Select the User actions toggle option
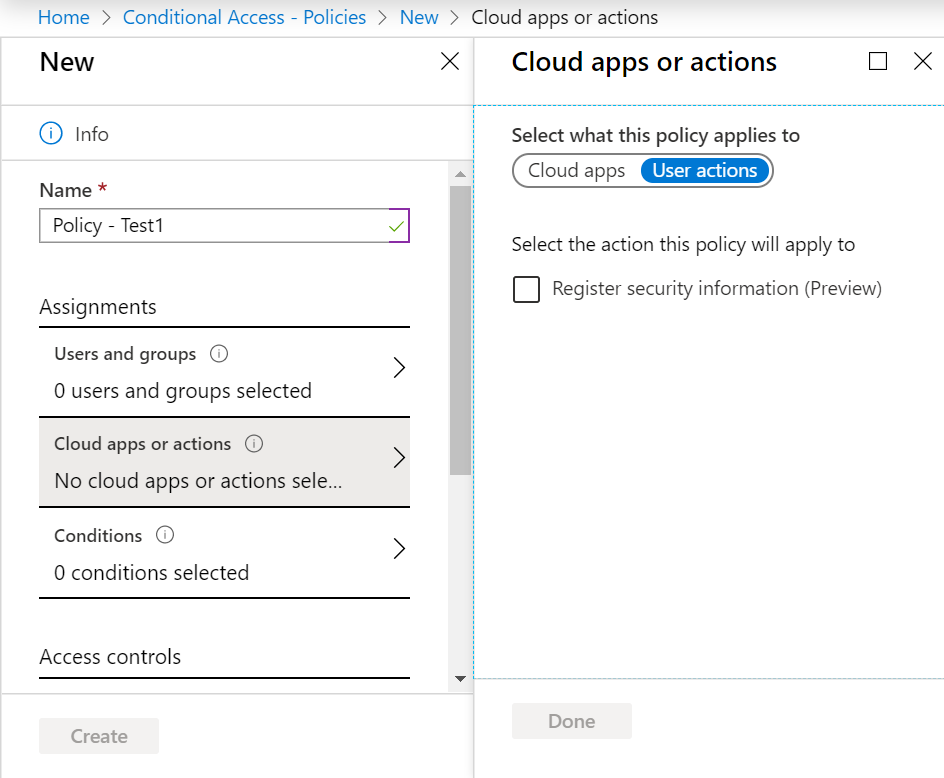The width and height of the screenshot is (944, 778). click(x=704, y=170)
